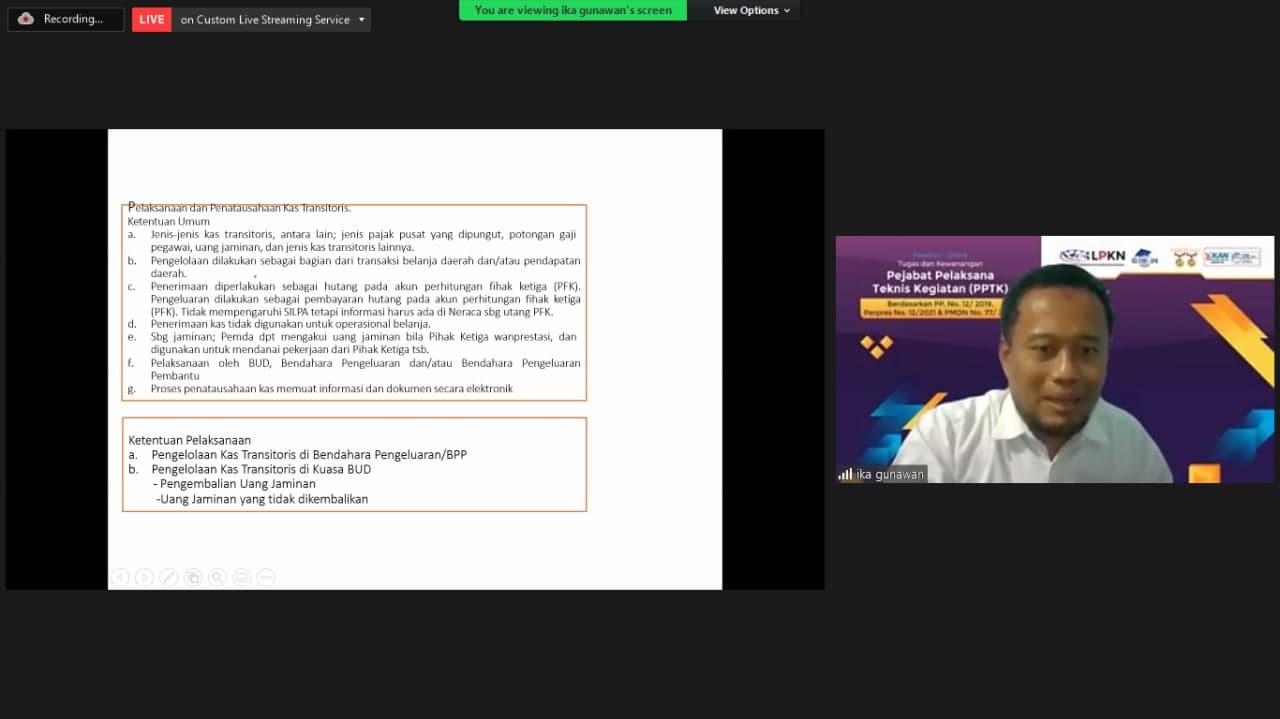1280x719 pixels.
Task: Click the next slide arrow icon
Action: click(144, 577)
